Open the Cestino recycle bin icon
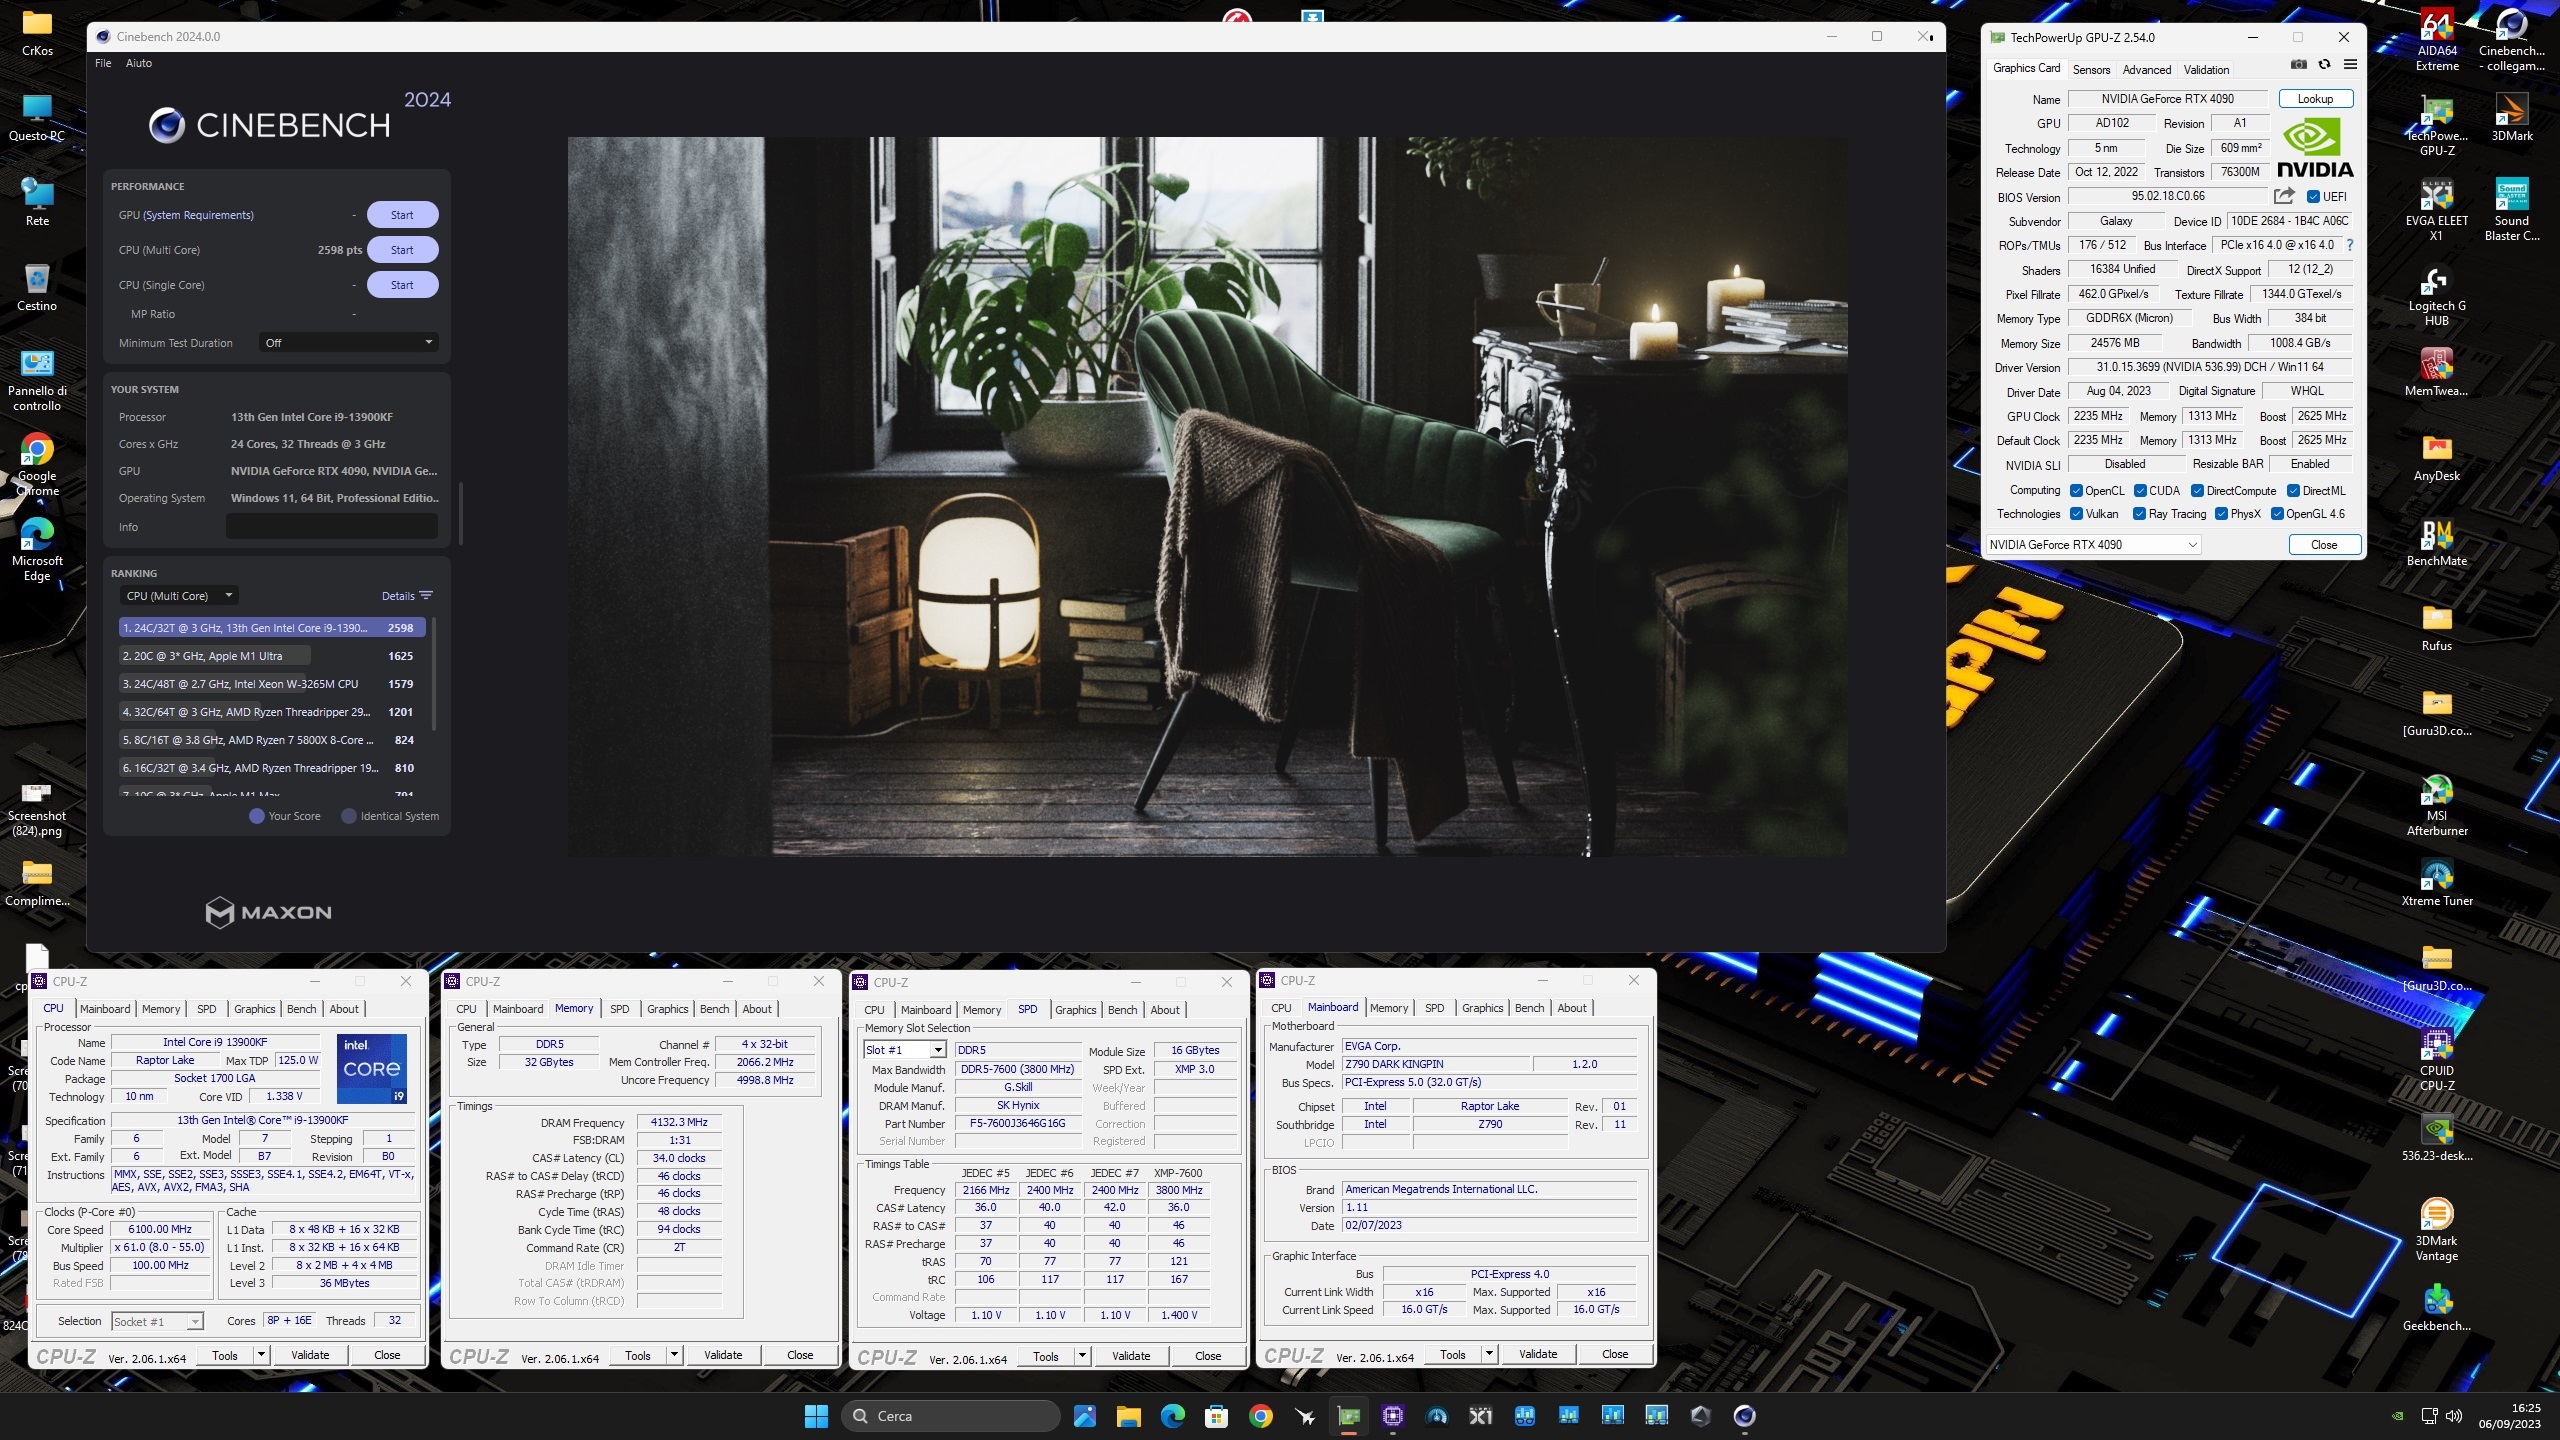Viewport: 2560px width, 1440px height. (x=37, y=288)
